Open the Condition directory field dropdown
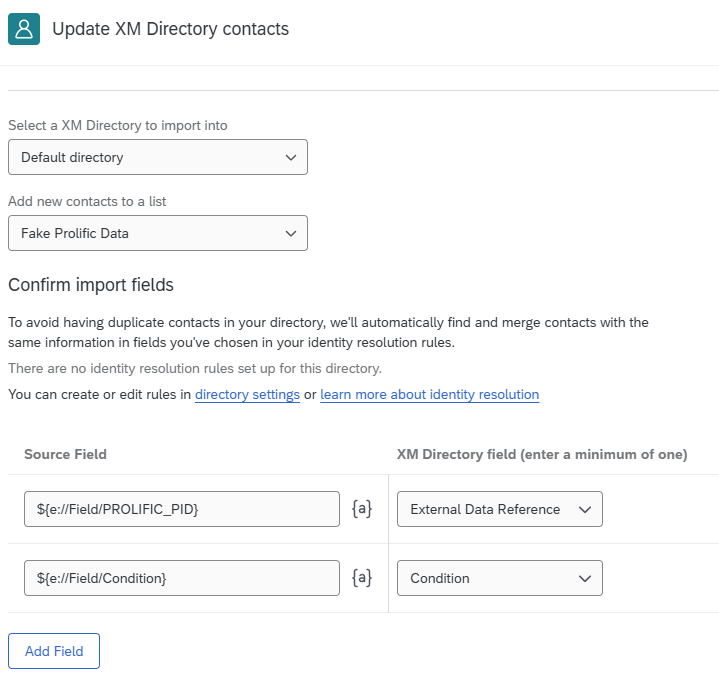719x689 pixels. coord(500,578)
